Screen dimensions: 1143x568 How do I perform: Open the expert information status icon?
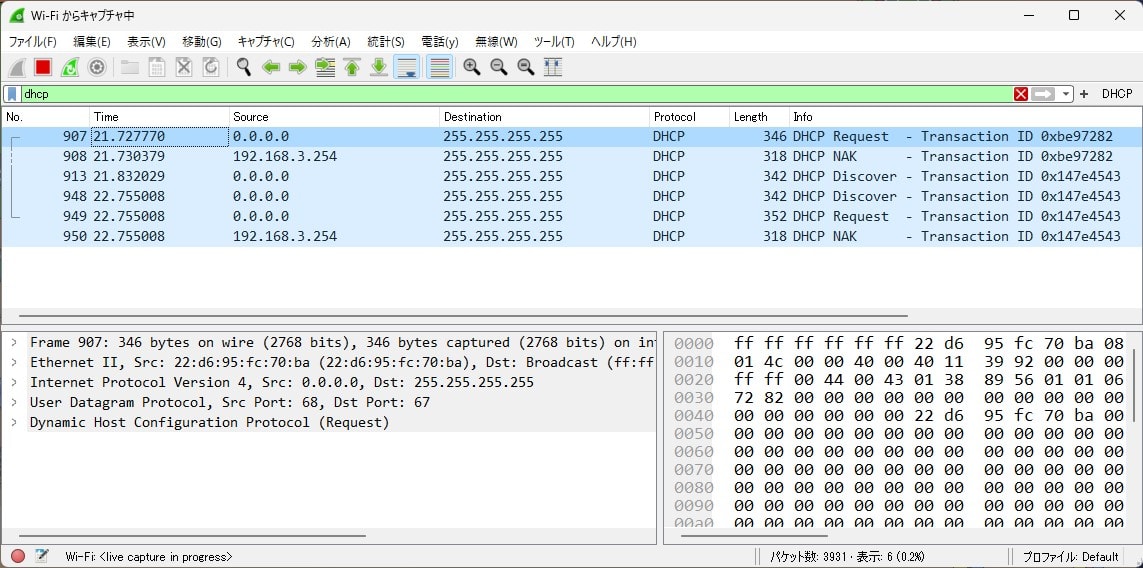click(x=18, y=556)
